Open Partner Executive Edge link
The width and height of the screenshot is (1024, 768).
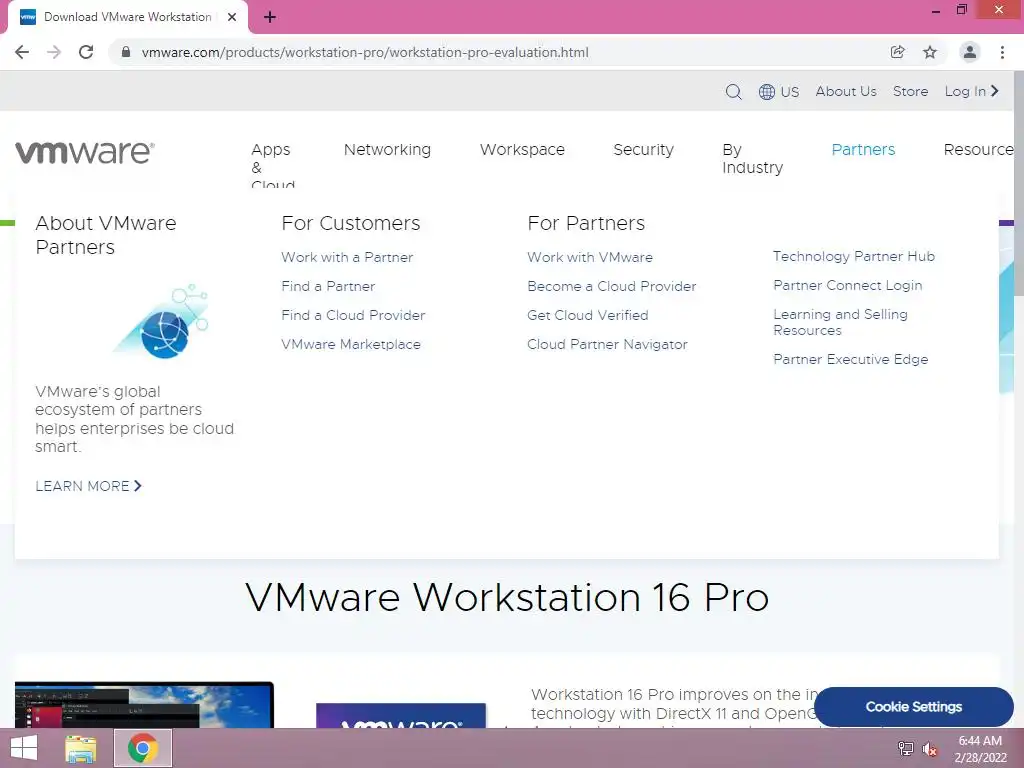coord(850,359)
